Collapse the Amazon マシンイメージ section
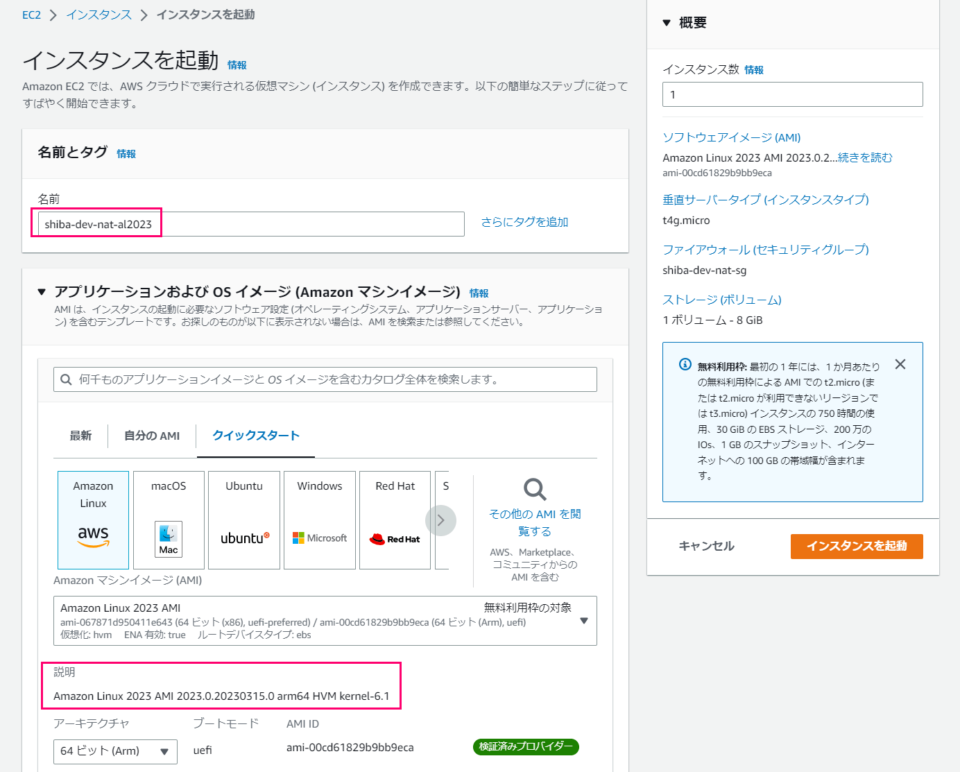Image resolution: width=960 pixels, height=772 pixels. click(x=38, y=293)
